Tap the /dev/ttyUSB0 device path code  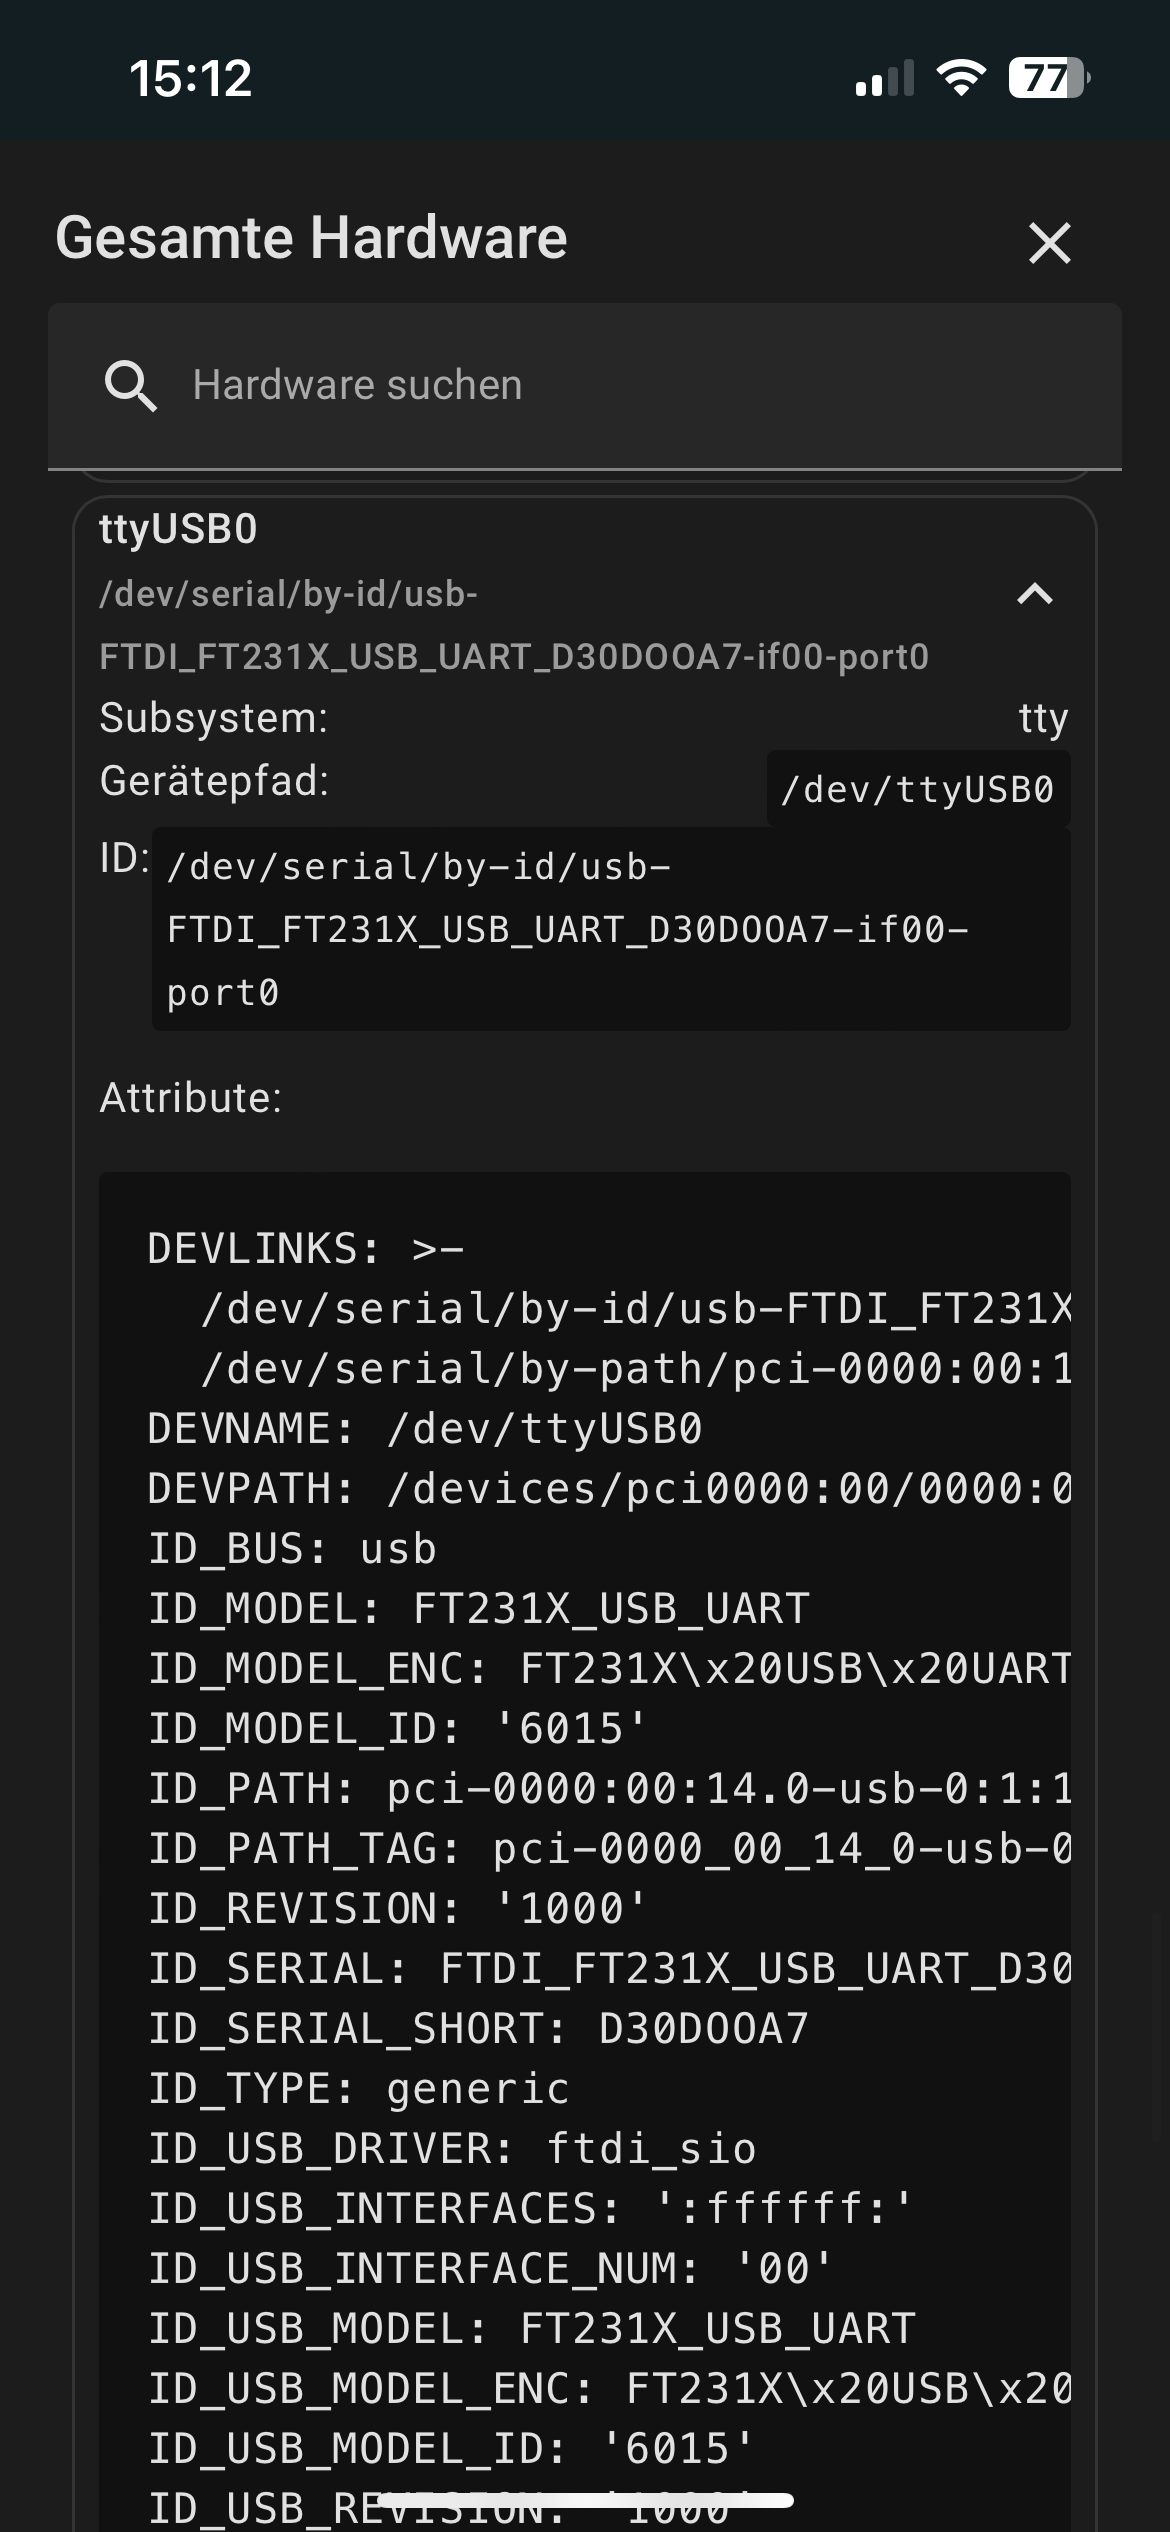(x=918, y=789)
